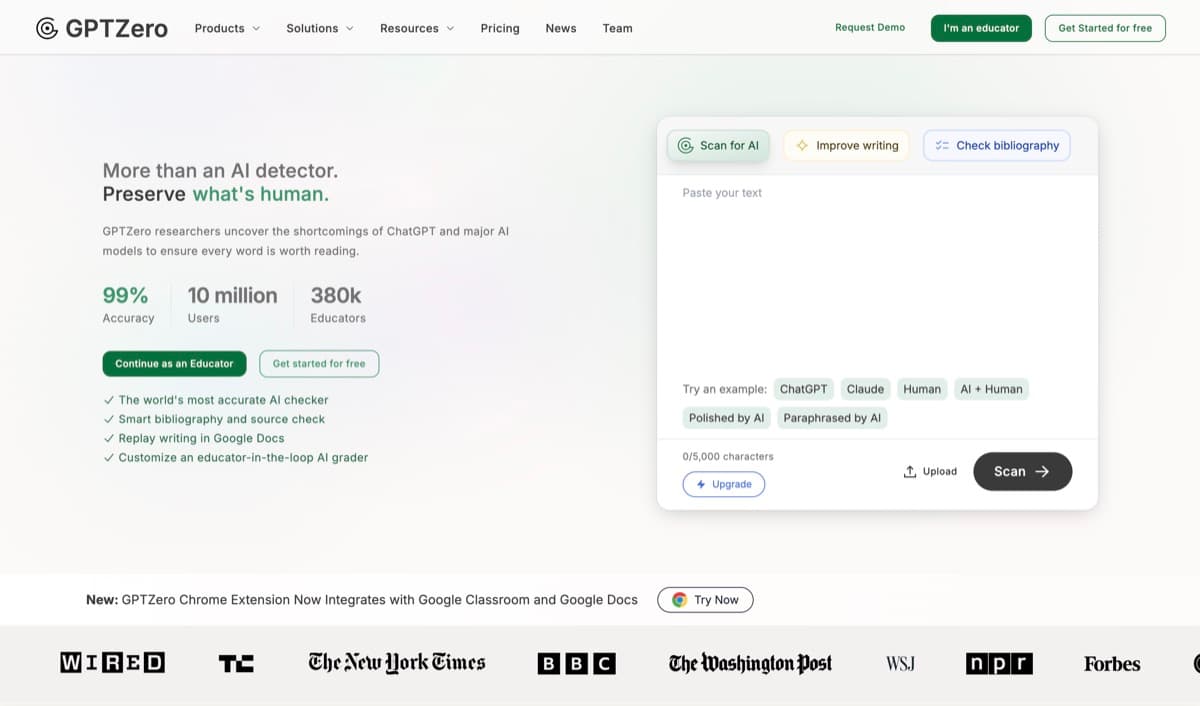The width and height of the screenshot is (1200, 706).
Task: Select the Paraphrased by AI example chip
Action: (x=832, y=417)
